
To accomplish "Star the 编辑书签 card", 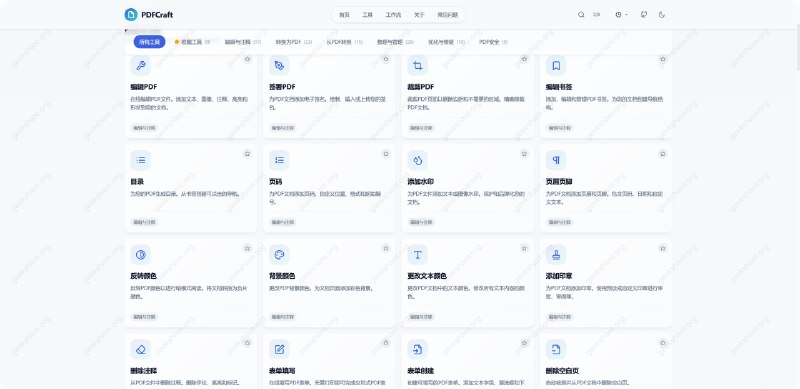I will click(x=663, y=59).
